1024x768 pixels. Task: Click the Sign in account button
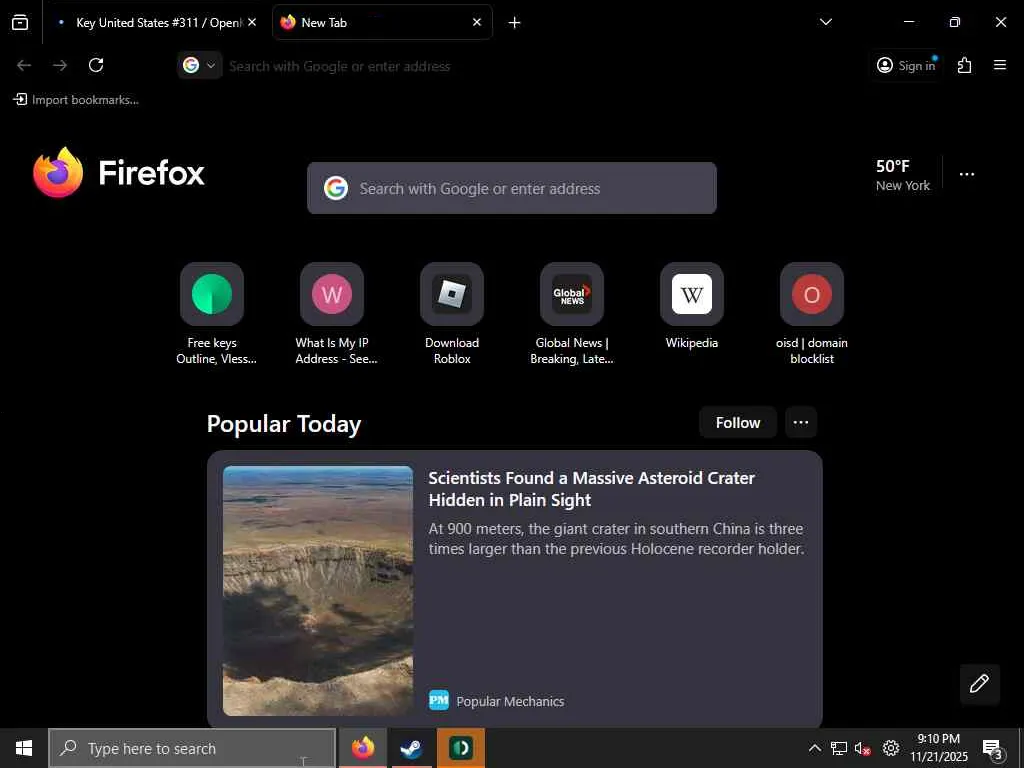[906, 65]
